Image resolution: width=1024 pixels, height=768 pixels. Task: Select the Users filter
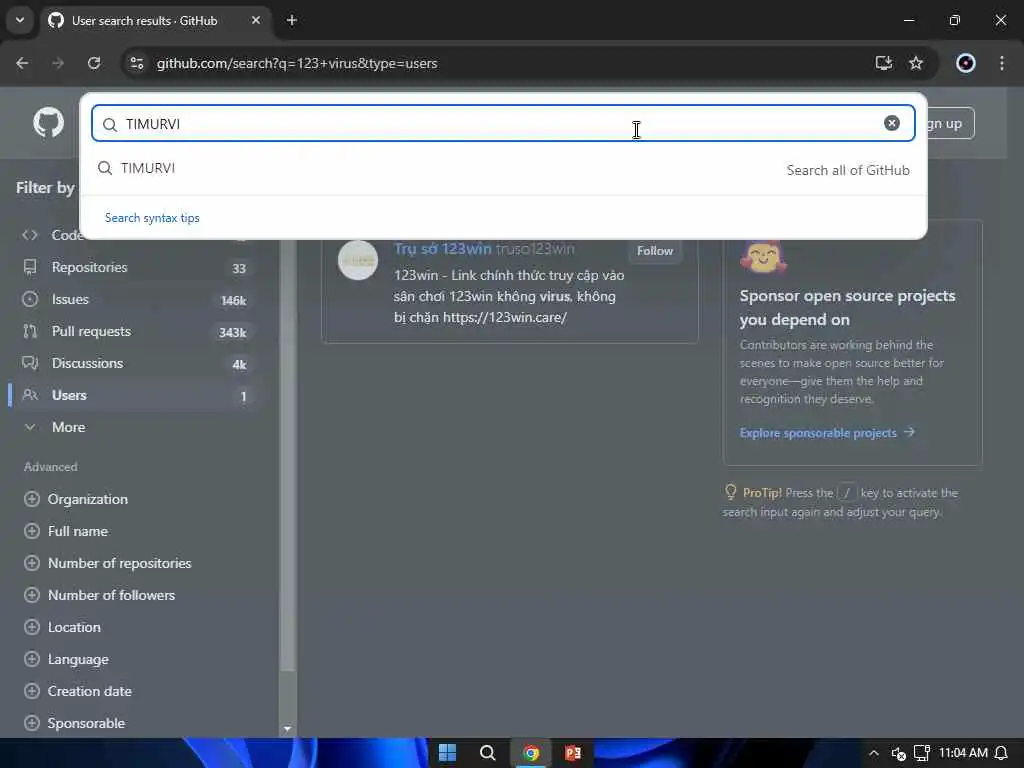(x=135, y=395)
